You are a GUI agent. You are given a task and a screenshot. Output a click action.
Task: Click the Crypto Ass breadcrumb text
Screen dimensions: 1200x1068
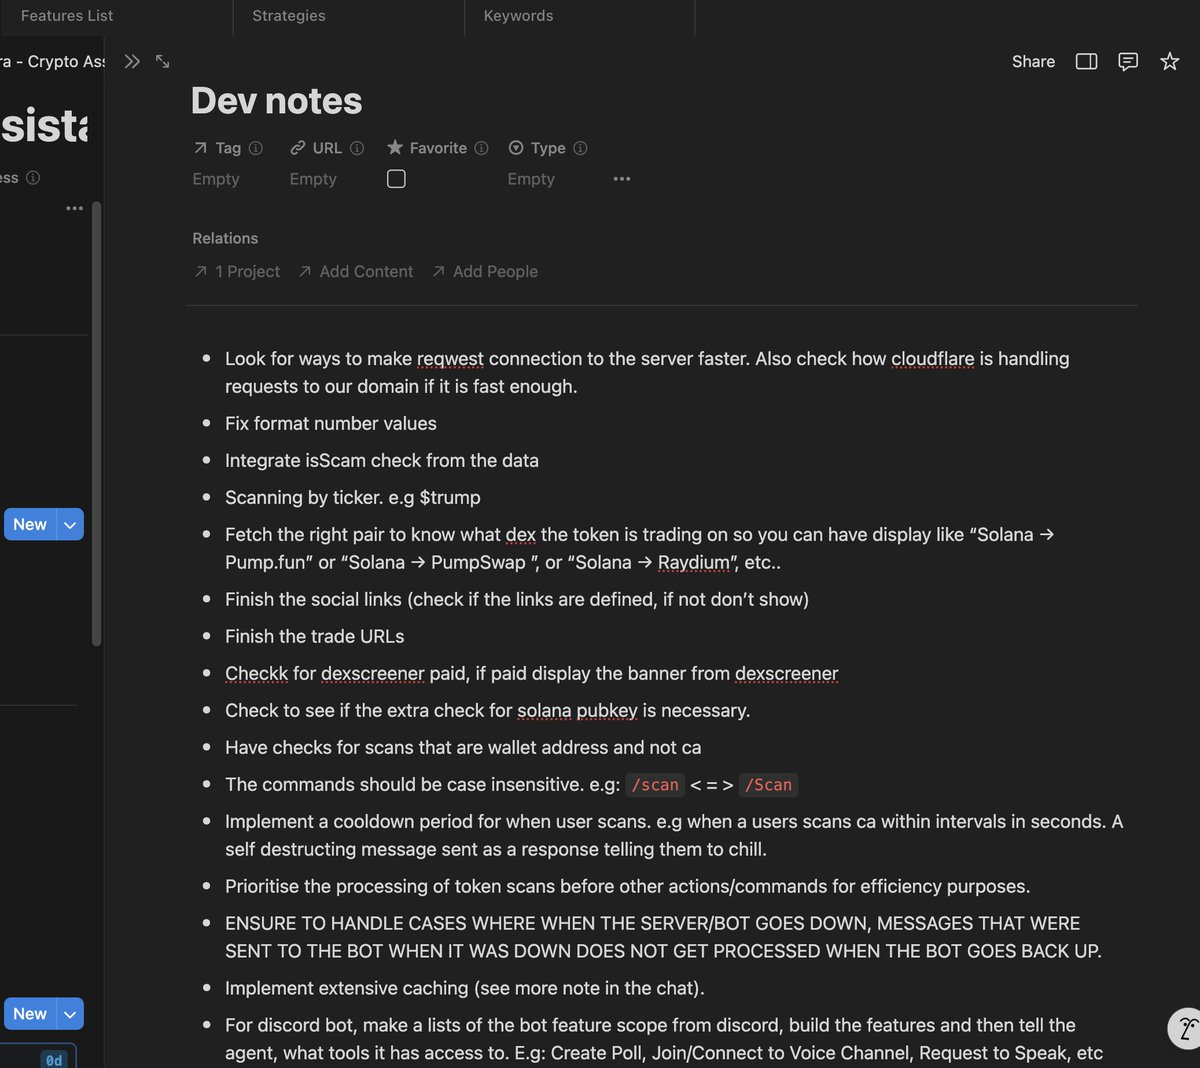(x=66, y=61)
